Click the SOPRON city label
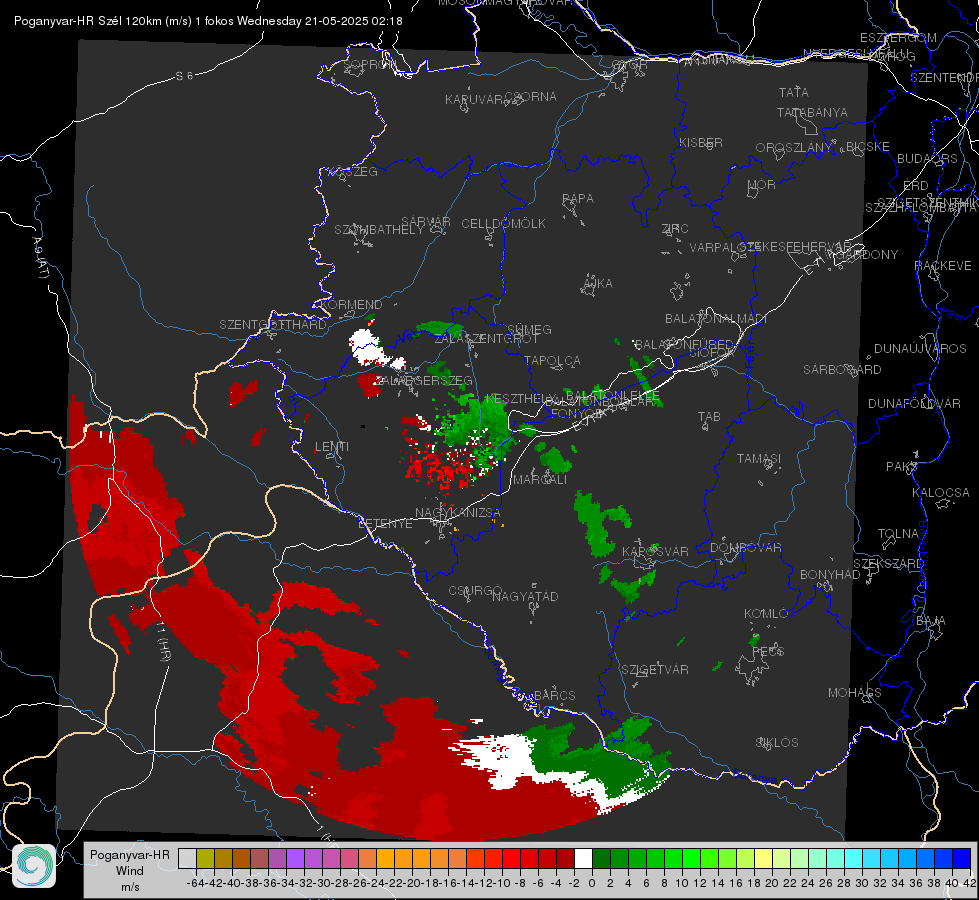This screenshot has height=900, width=979. click(368, 64)
